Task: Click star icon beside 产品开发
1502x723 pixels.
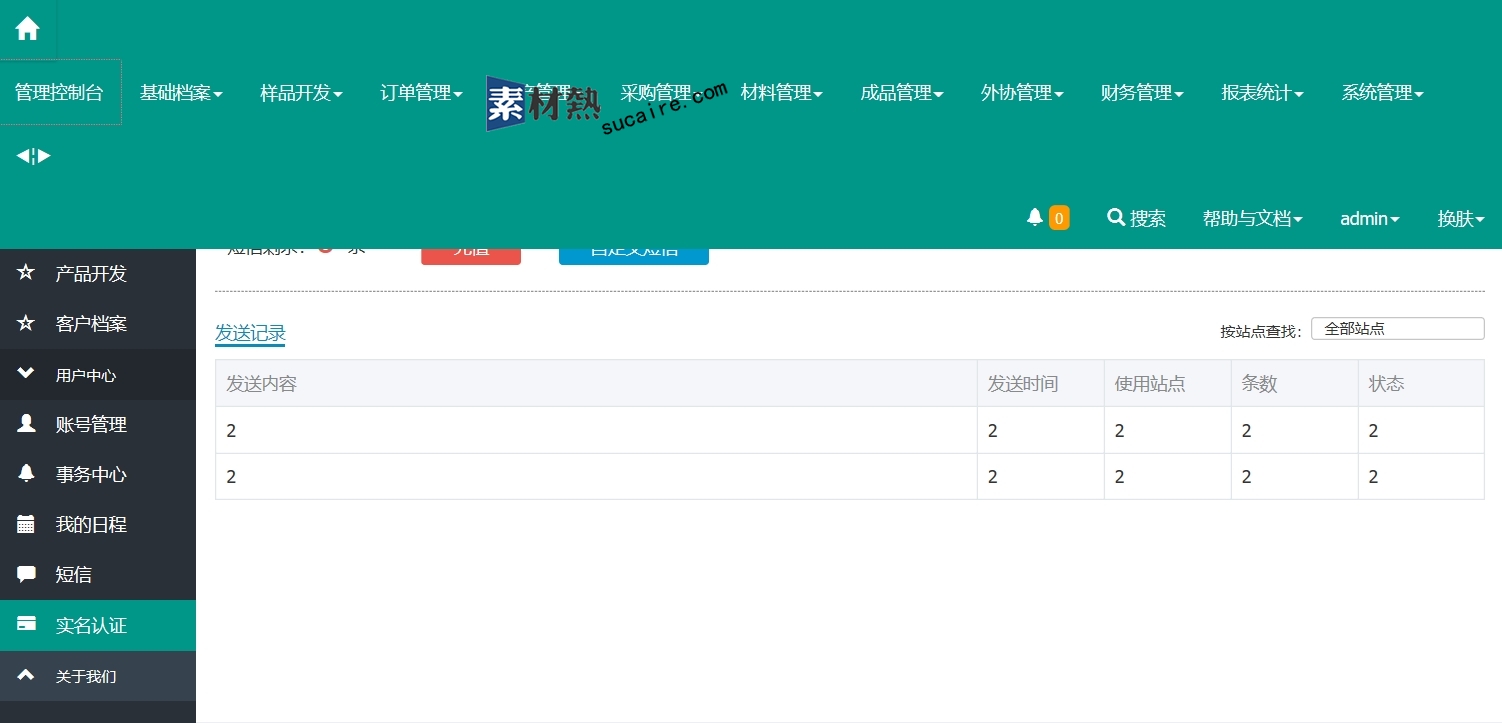Action: (x=26, y=273)
